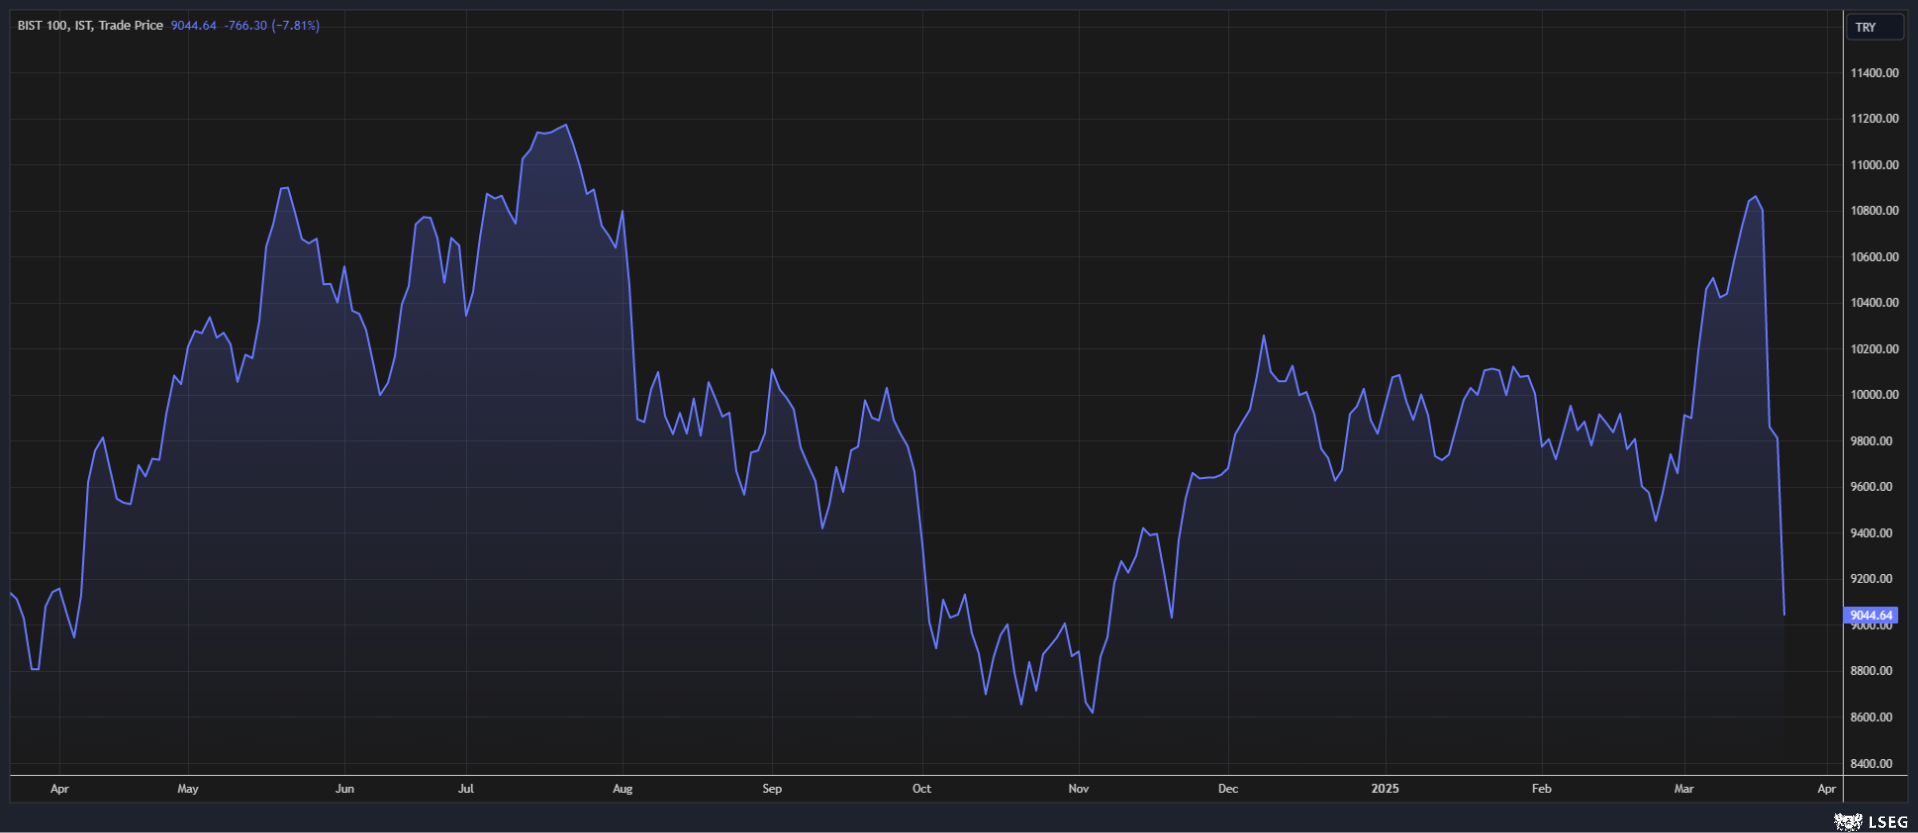Click the Apr date label following Mar
The image size is (1918, 833).
[1827, 789]
